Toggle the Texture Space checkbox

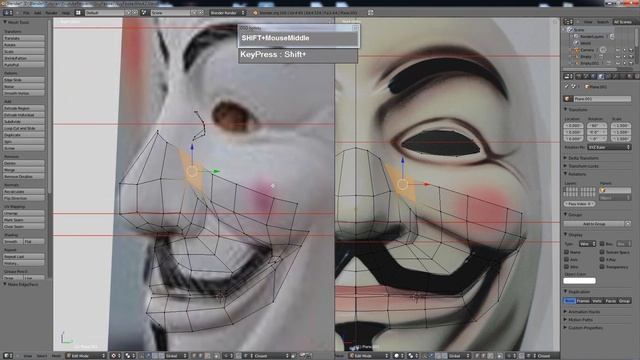click(x=602, y=252)
